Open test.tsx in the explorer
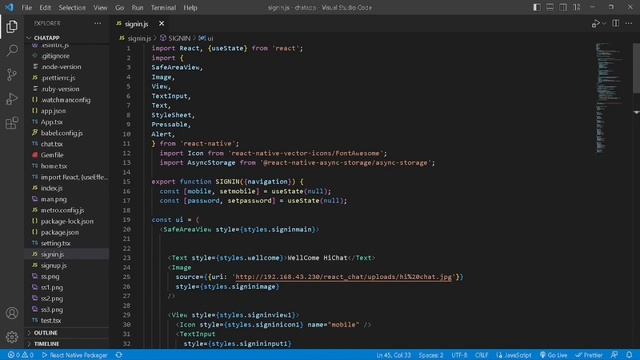The width and height of the screenshot is (640, 360). click(x=51, y=320)
